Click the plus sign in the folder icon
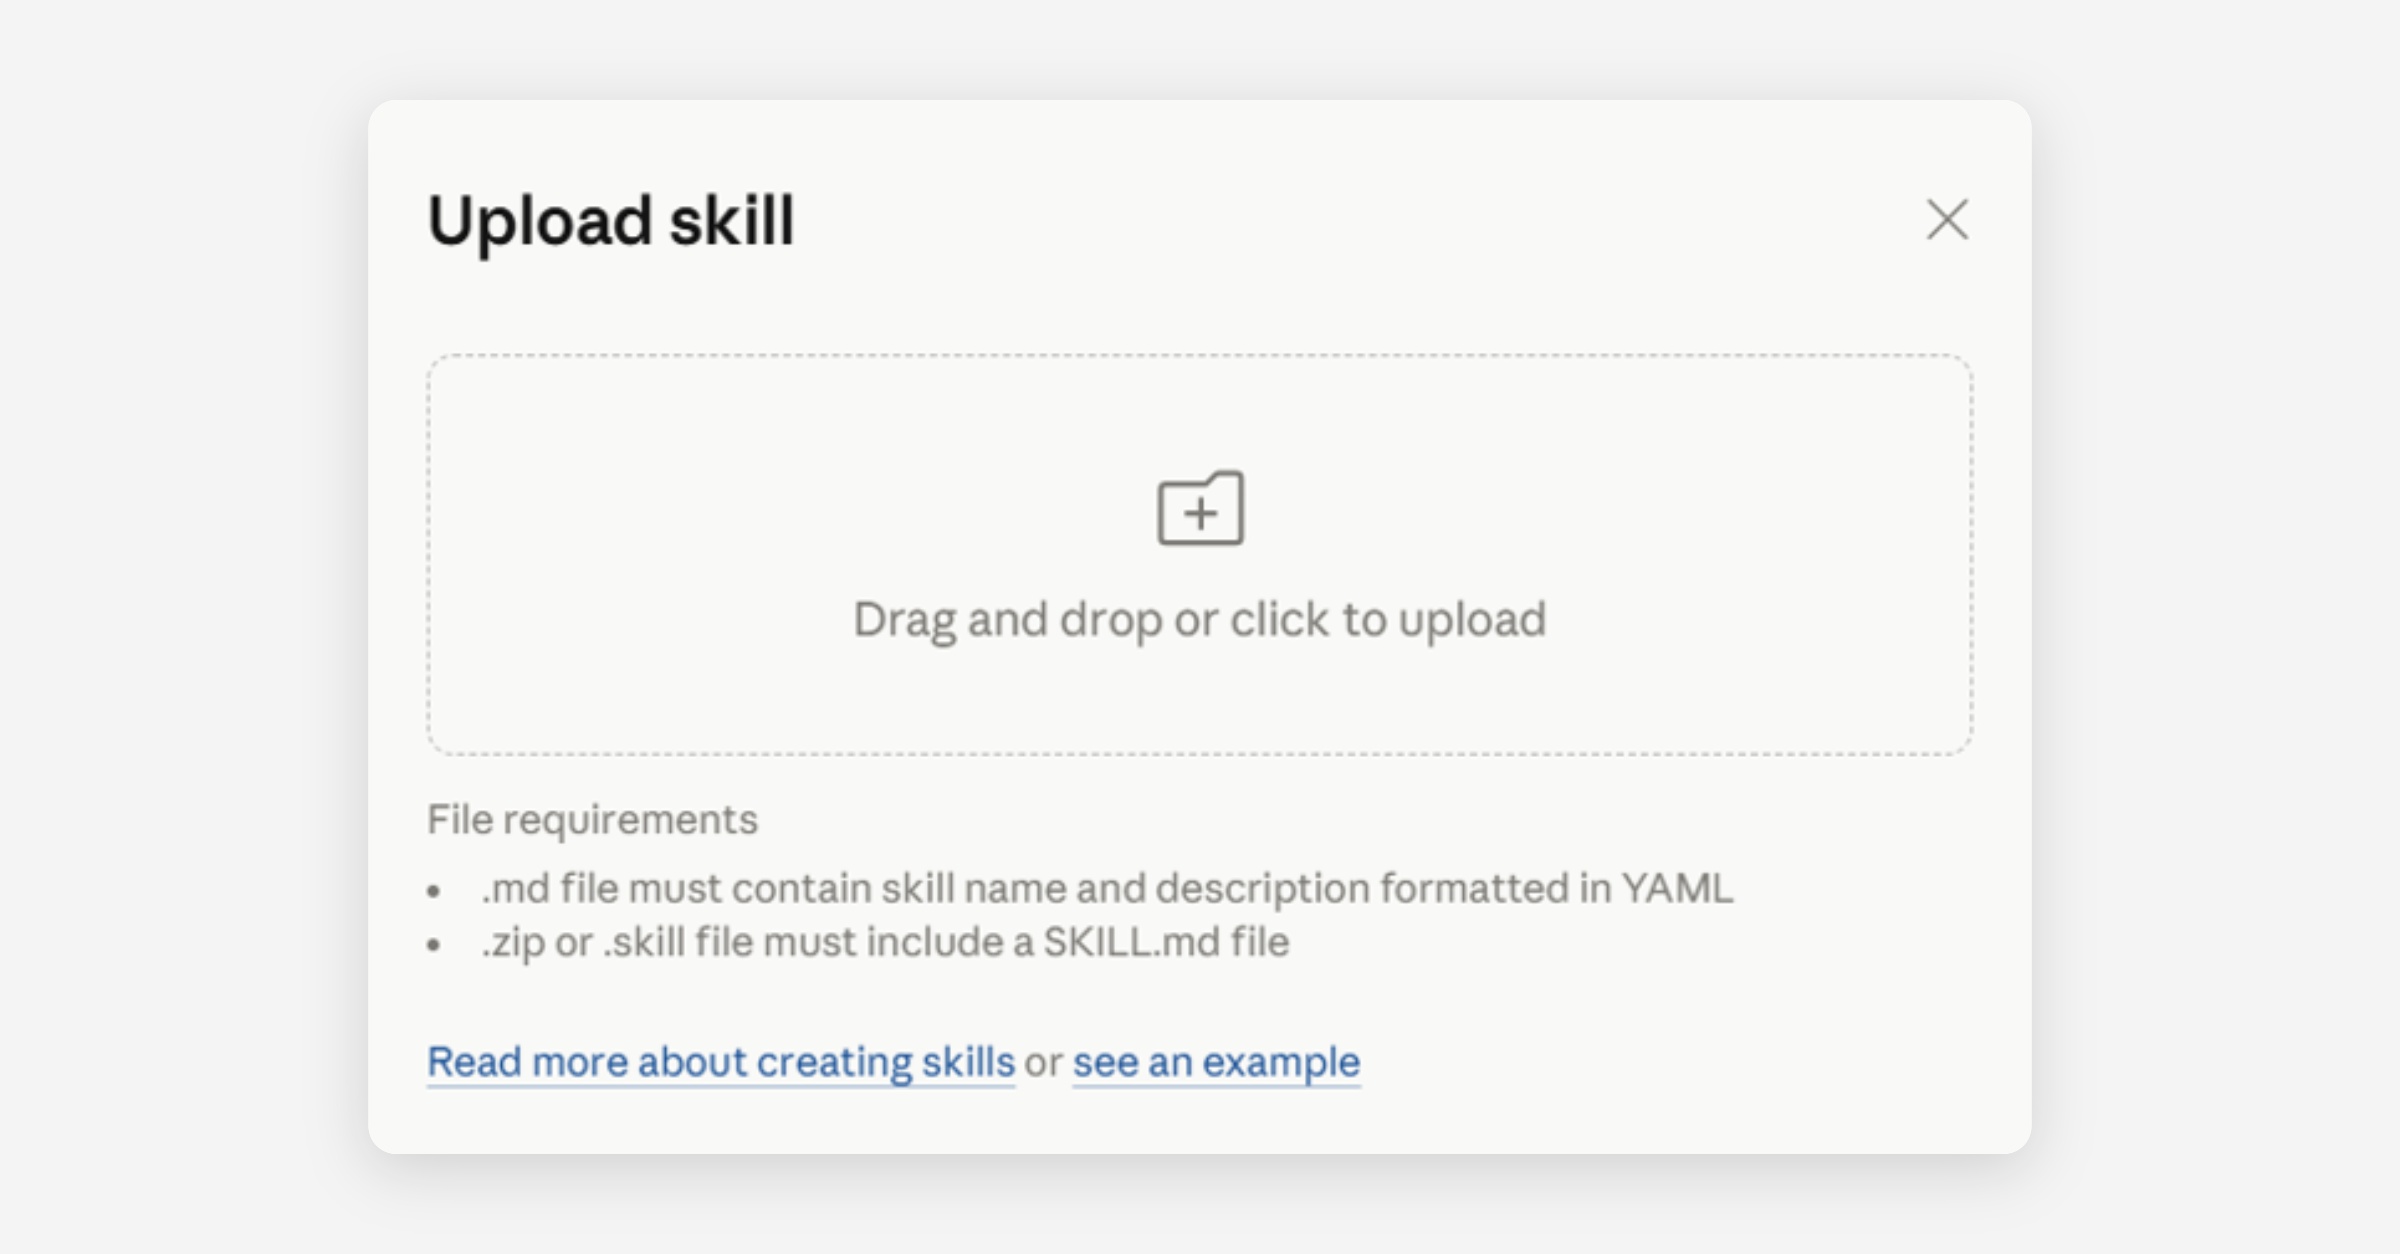Image resolution: width=2400 pixels, height=1254 pixels. pos(1200,514)
